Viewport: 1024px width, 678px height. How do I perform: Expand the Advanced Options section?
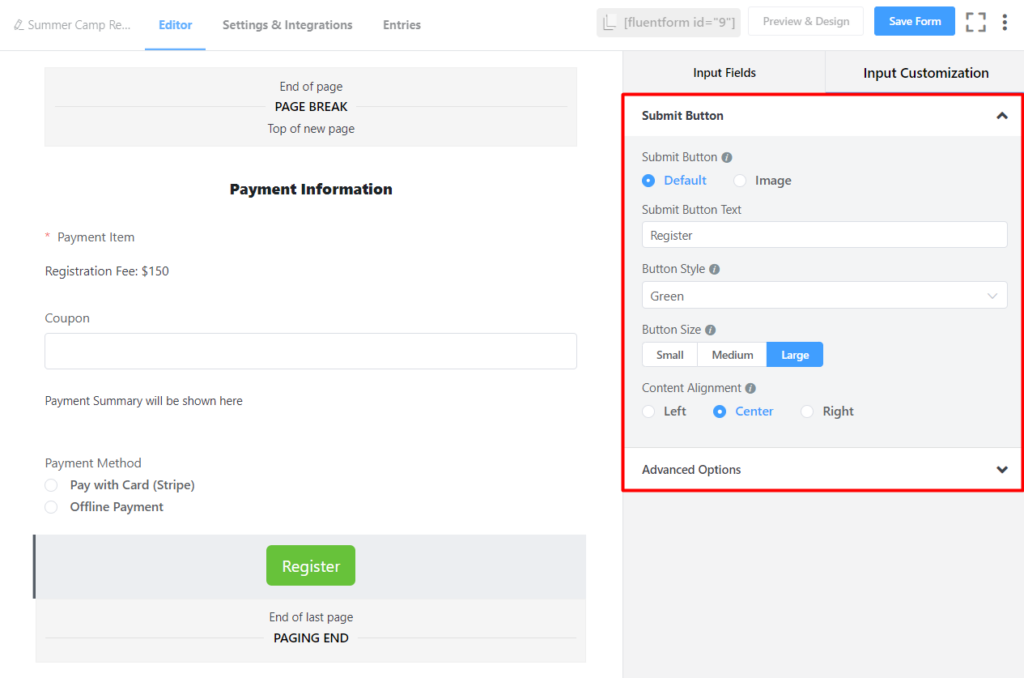823,470
